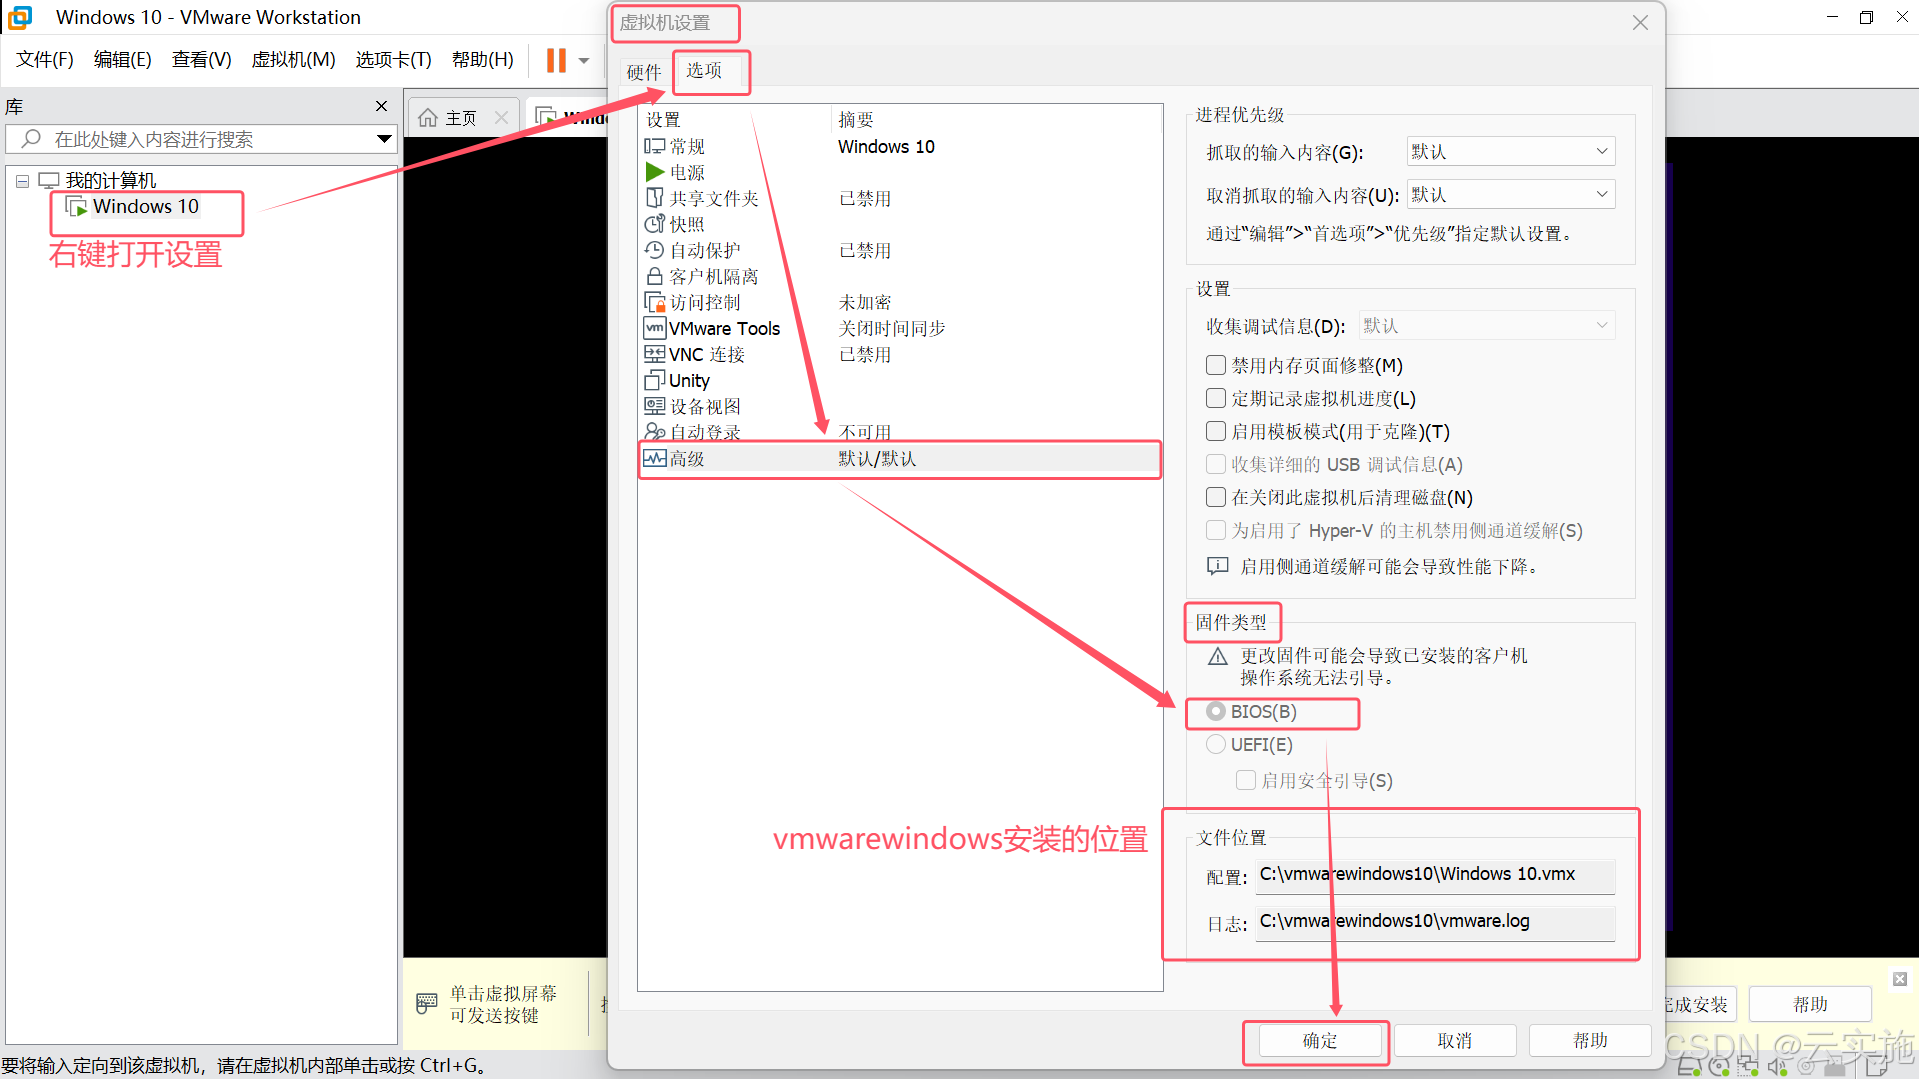Open library search filter dropdown arrow

pos(384,139)
